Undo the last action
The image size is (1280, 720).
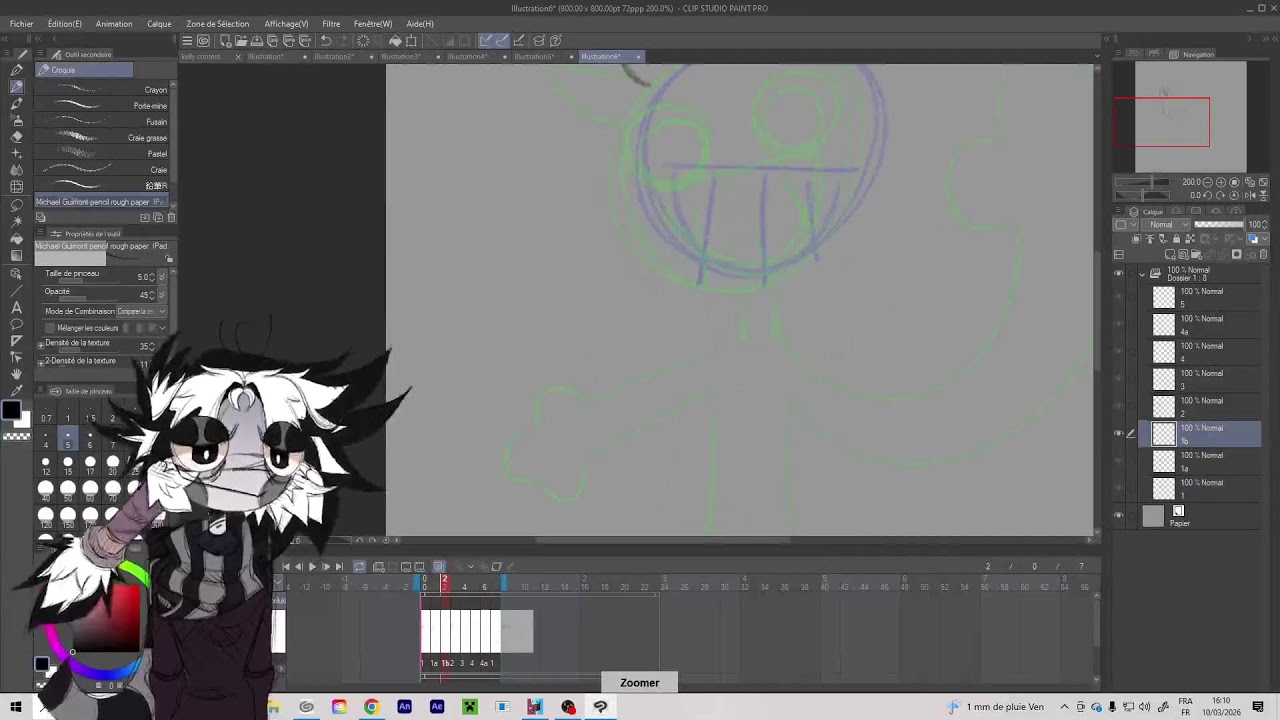(326, 41)
